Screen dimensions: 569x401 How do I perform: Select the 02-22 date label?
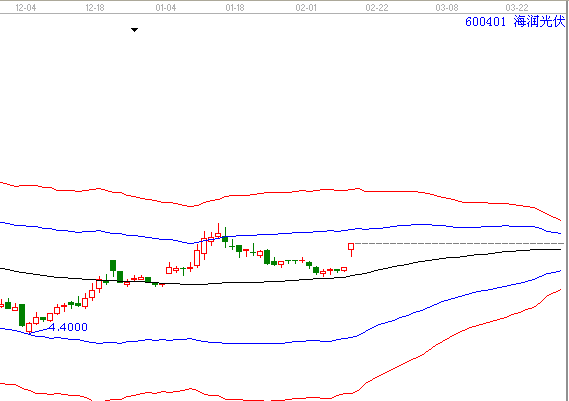pos(377,8)
